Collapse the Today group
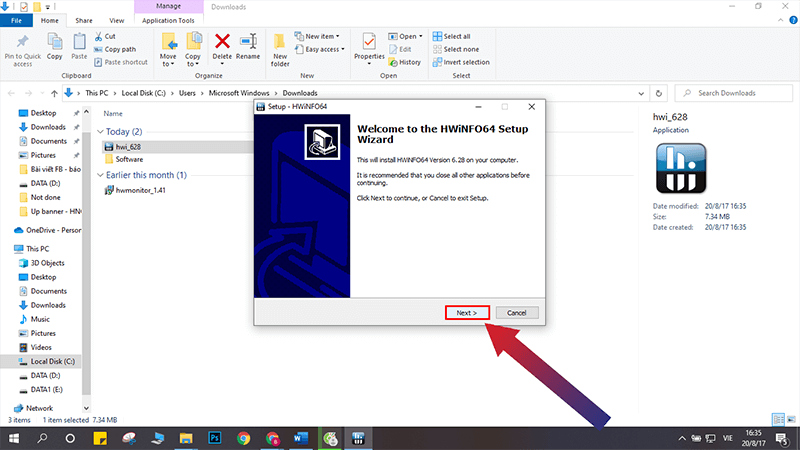This screenshot has height=450, width=800. pos(101,132)
